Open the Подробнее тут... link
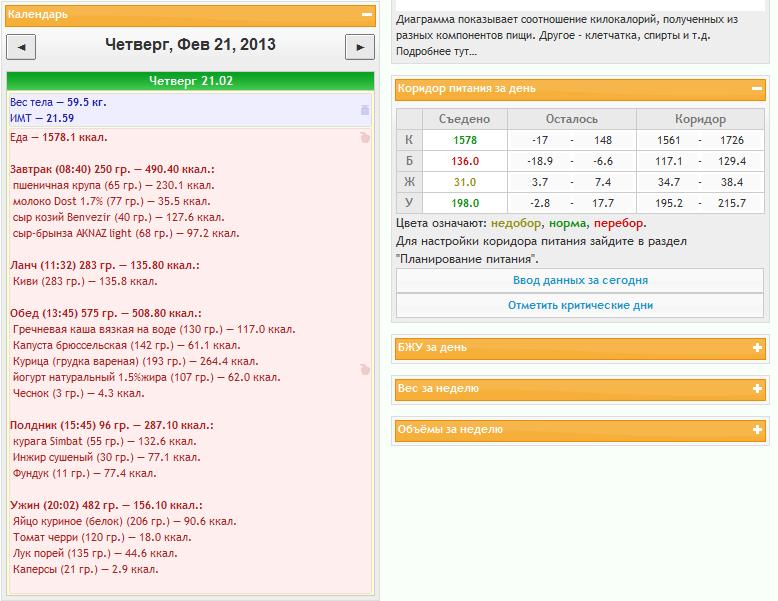 click(436, 52)
